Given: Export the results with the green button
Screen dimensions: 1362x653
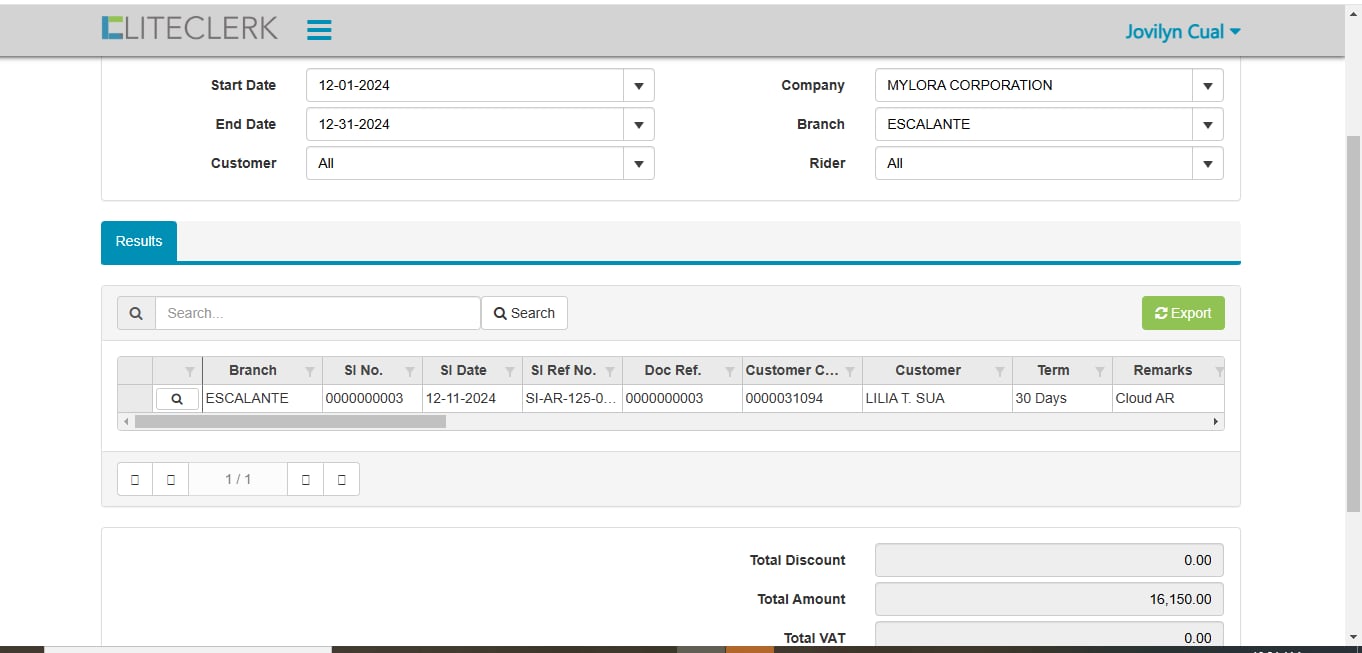Looking at the screenshot, I should coord(1183,314).
